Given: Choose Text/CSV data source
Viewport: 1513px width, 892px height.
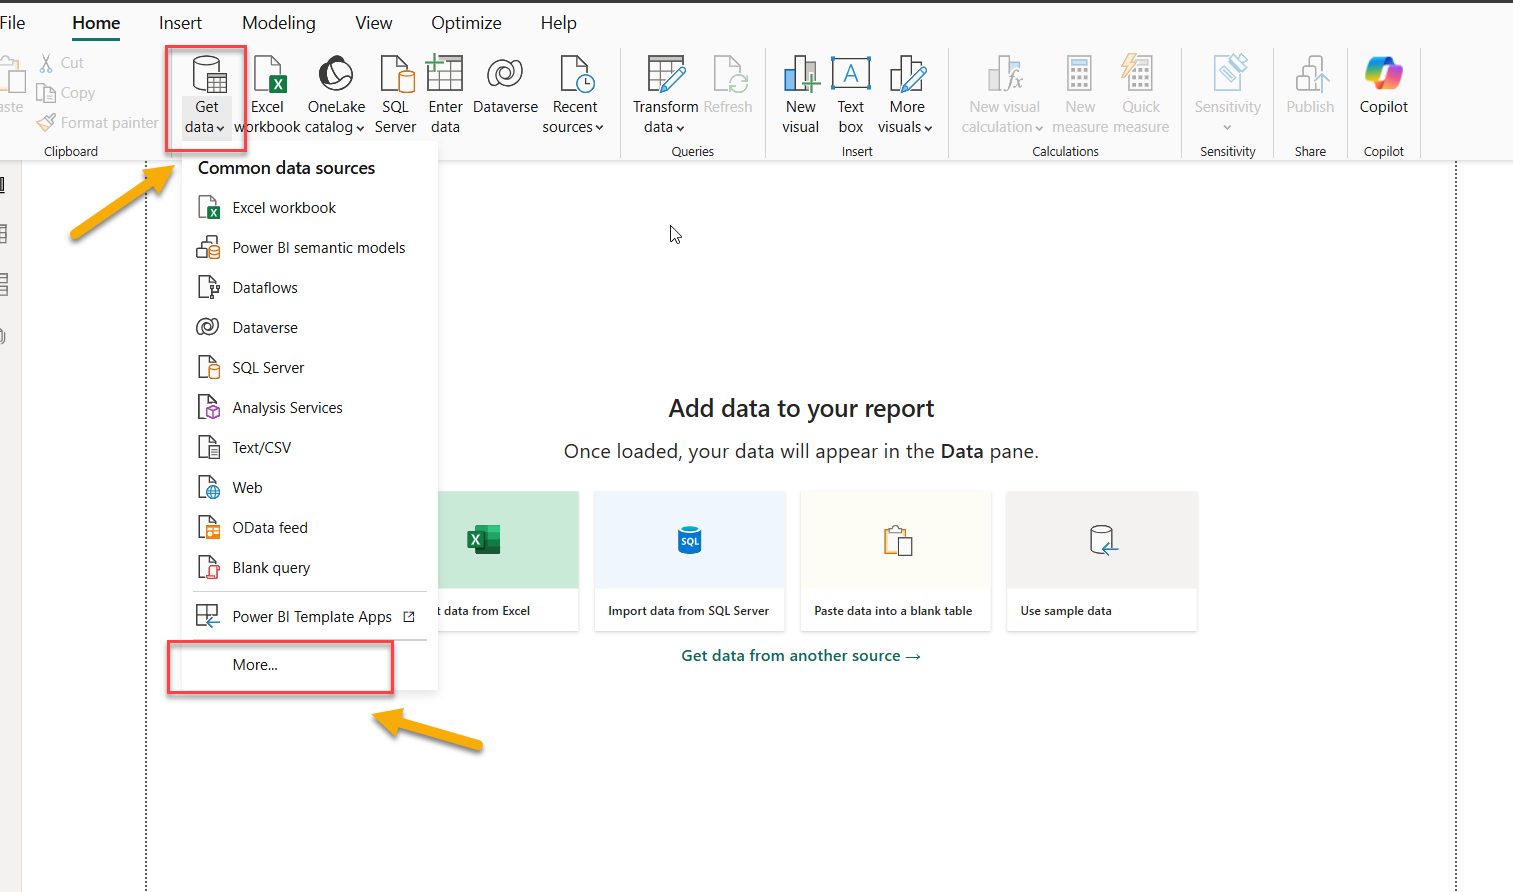Looking at the screenshot, I should [x=310, y=448].
